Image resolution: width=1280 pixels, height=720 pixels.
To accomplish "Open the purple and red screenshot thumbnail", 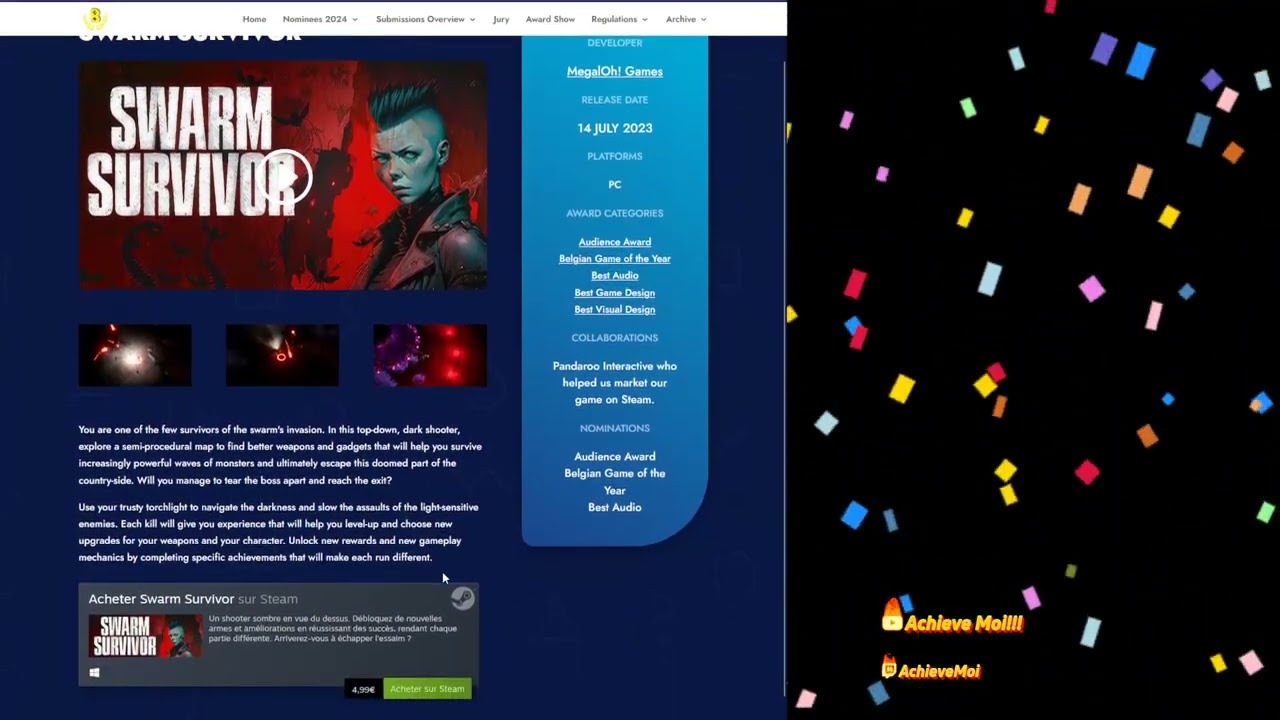I will [430, 355].
